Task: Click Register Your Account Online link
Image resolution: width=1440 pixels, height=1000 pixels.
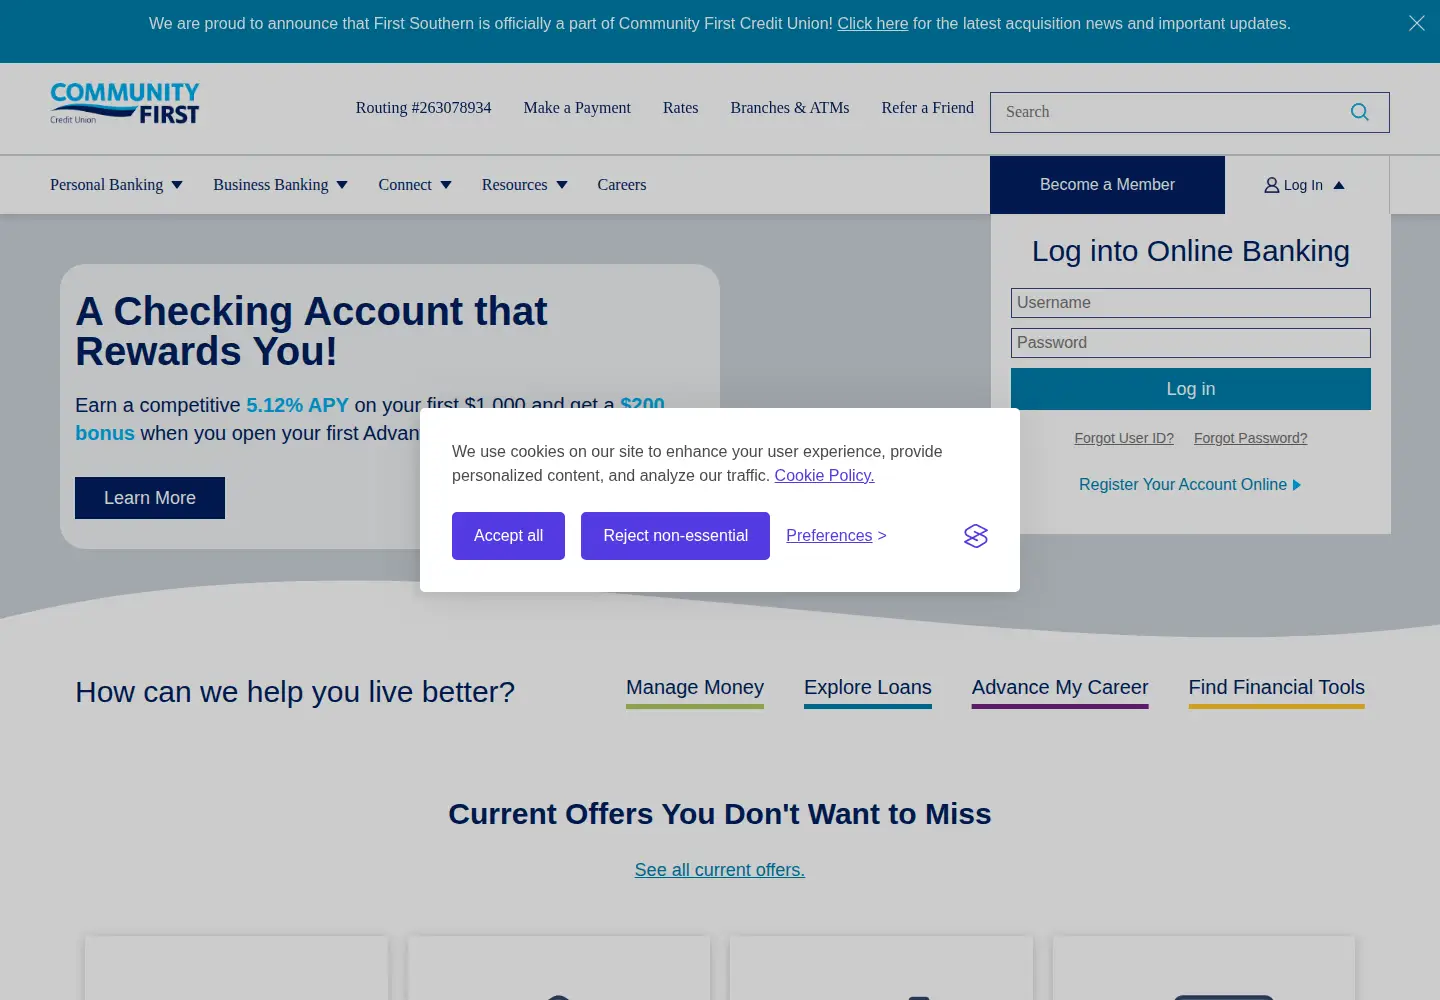Action: (x=1190, y=485)
